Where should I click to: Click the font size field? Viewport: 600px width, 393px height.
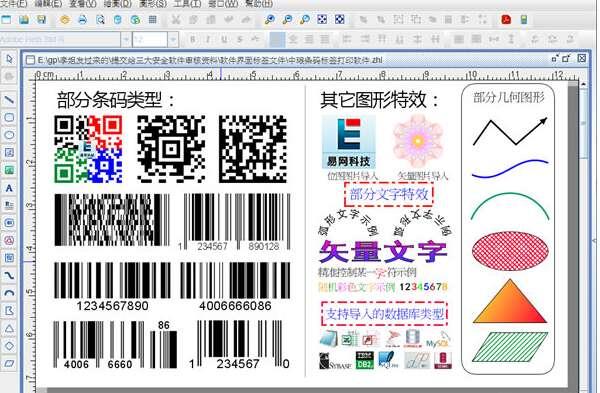(150, 39)
